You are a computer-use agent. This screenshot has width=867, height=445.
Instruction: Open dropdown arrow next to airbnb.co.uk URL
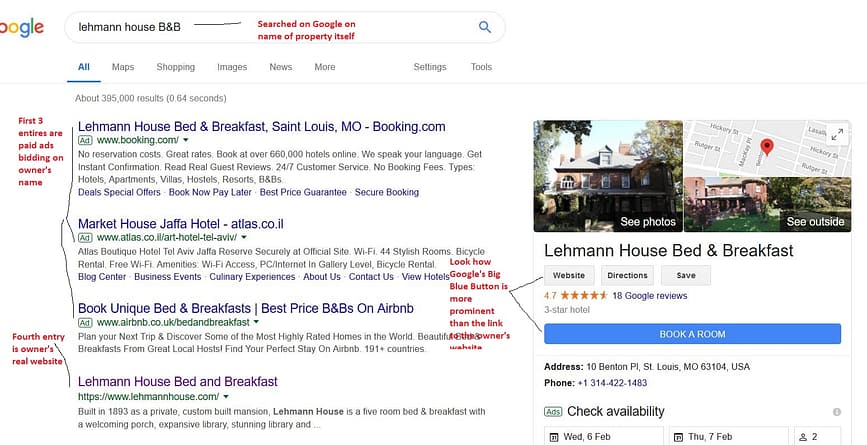click(257, 322)
